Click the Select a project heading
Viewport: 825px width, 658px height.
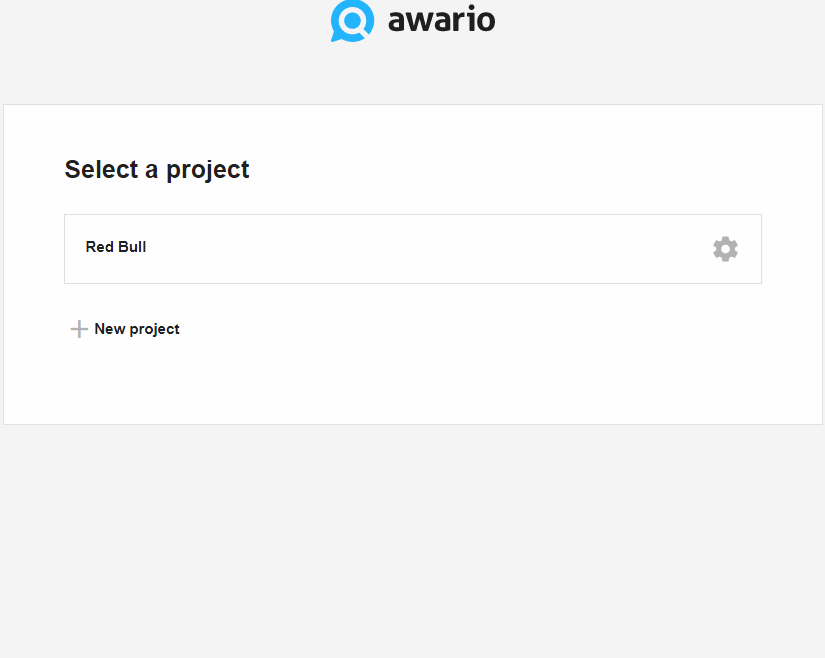(157, 170)
